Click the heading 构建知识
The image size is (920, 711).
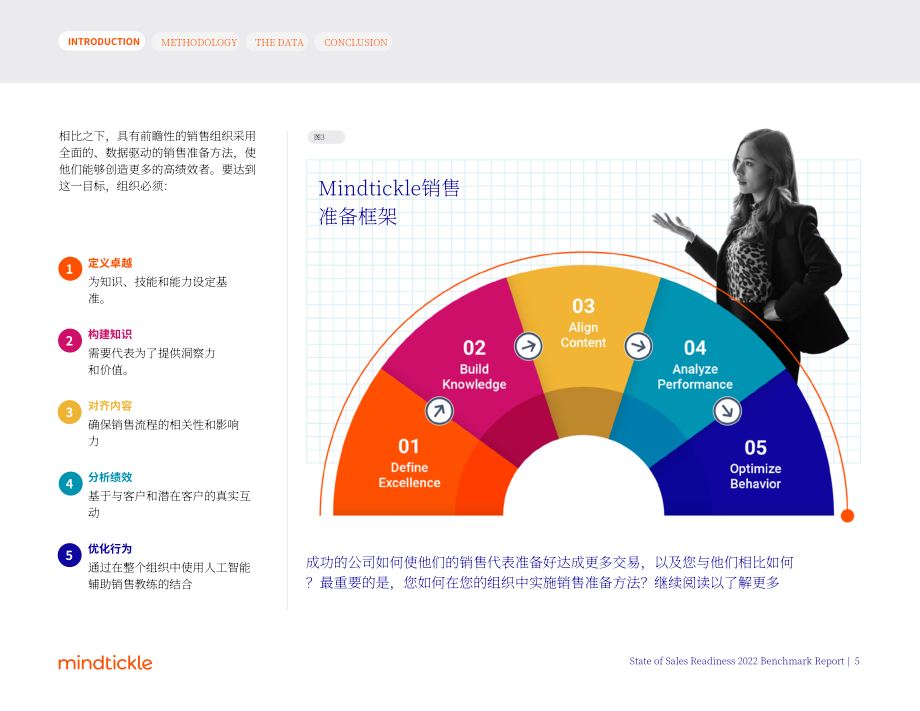(x=110, y=334)
